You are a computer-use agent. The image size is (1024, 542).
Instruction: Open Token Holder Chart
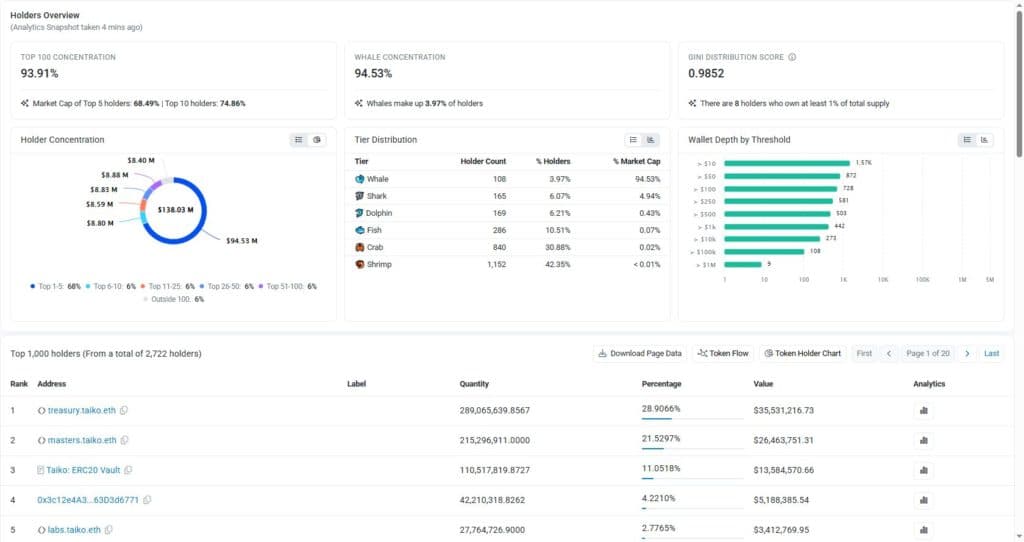[x=803, y=353]
